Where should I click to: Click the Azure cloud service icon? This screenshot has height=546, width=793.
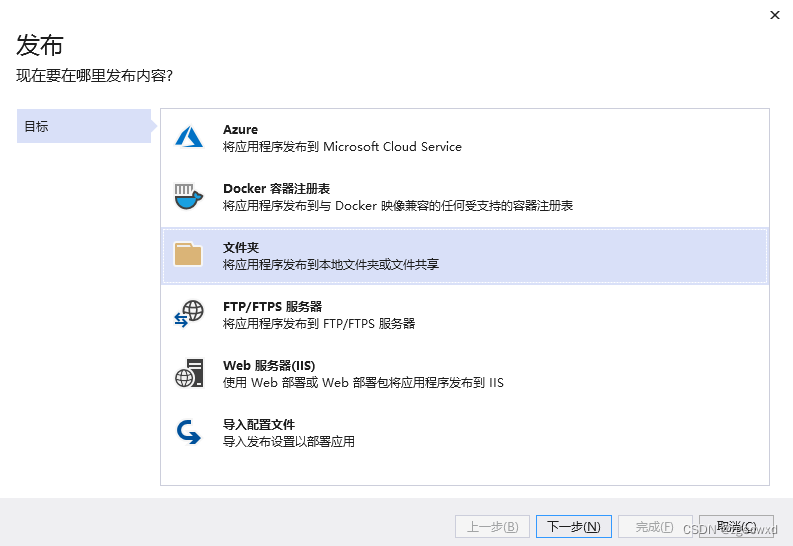tap(189, 138)
